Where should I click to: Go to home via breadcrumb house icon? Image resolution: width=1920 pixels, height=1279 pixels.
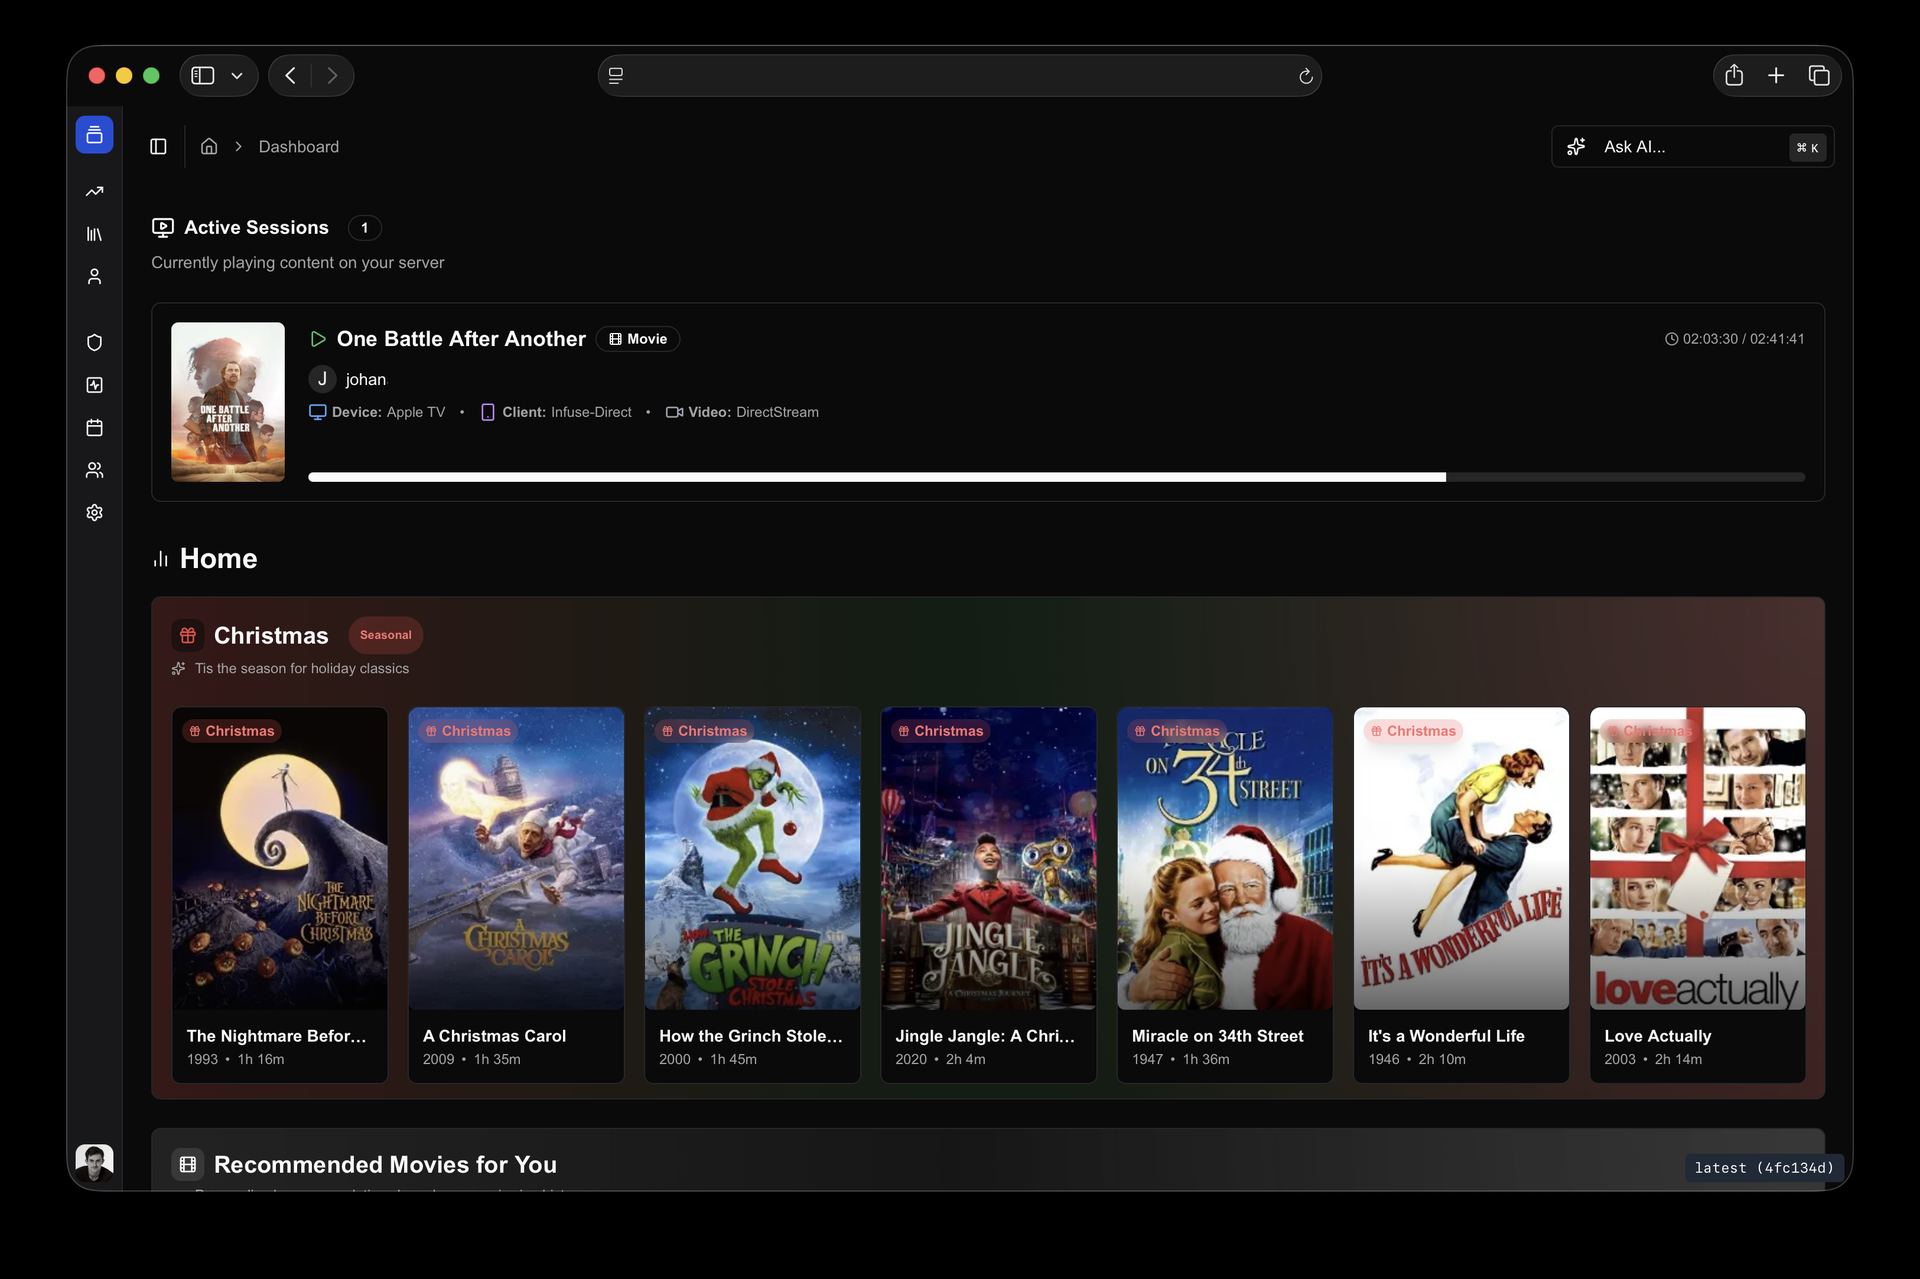coord(209,146)
